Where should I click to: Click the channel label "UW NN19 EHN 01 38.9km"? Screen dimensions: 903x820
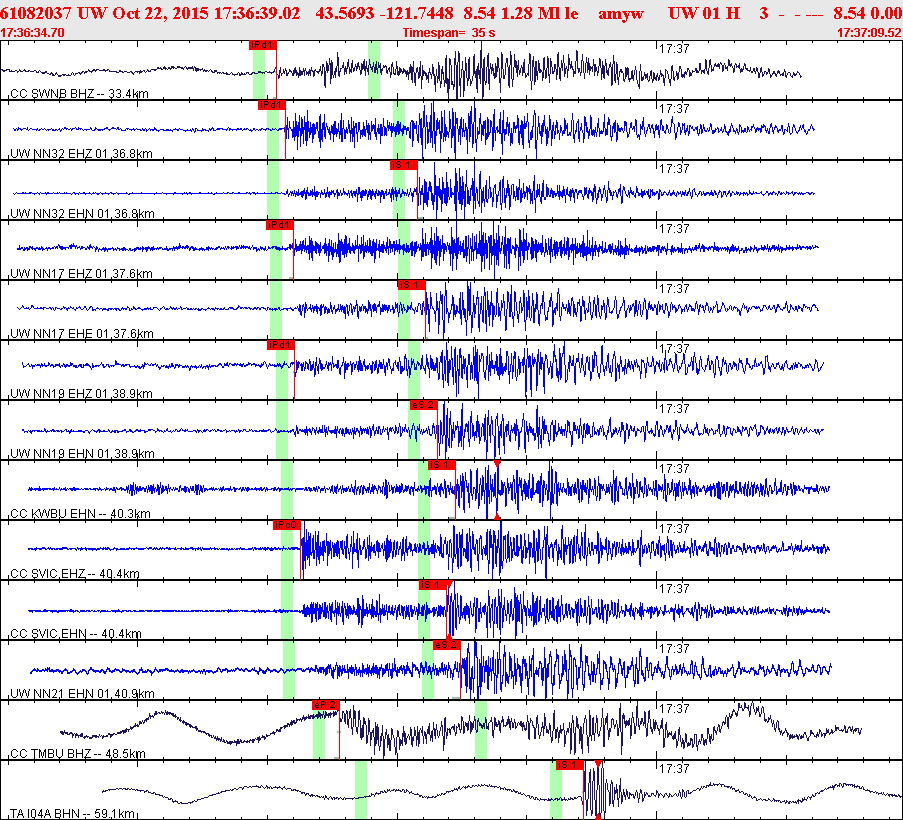82,454
